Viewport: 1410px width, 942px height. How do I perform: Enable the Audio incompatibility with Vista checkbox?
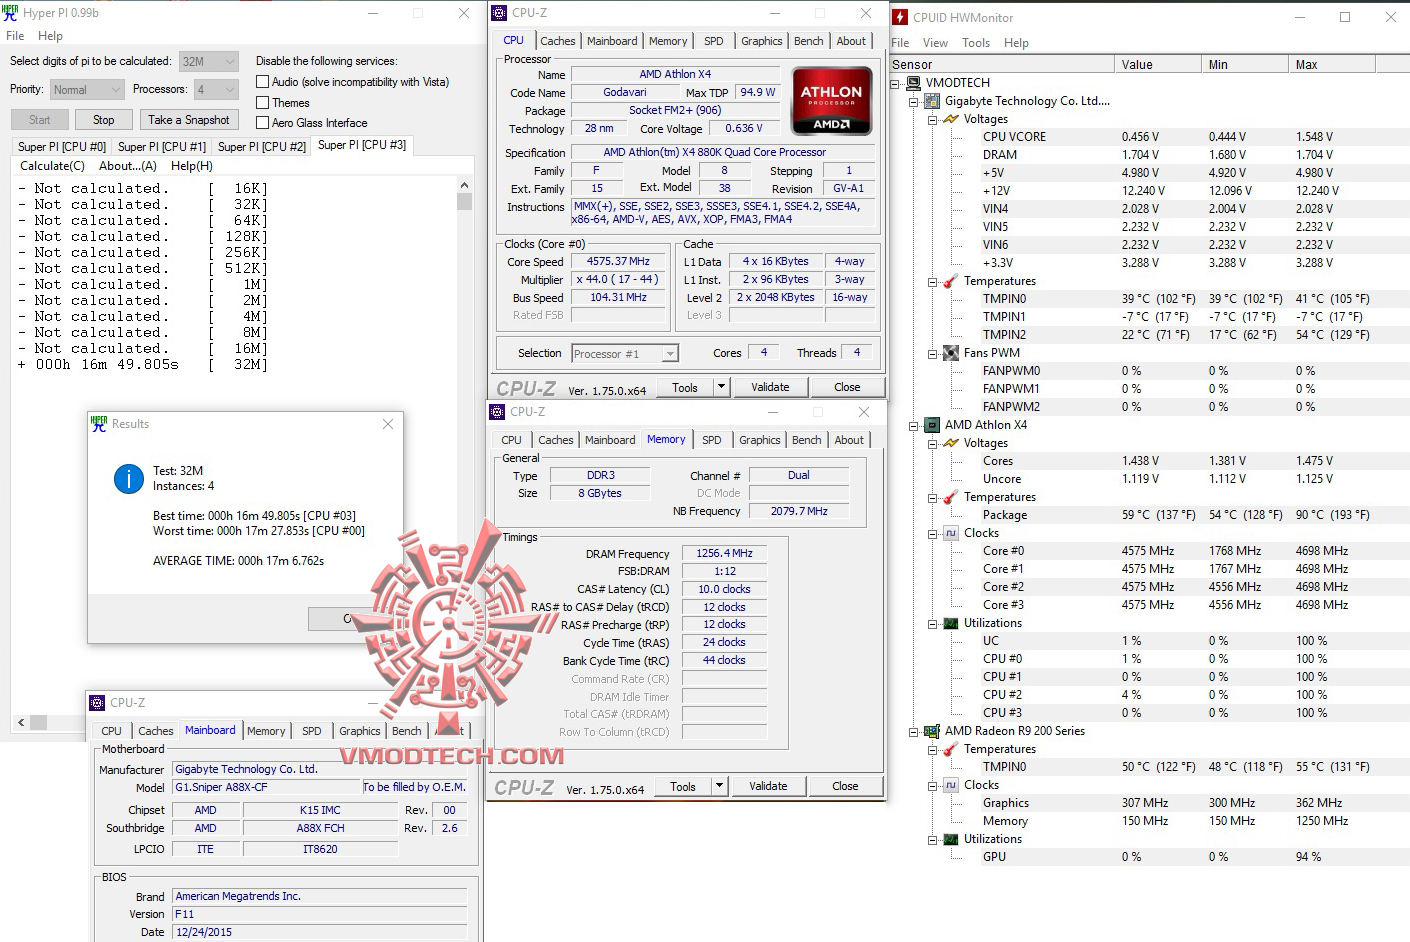263,82
